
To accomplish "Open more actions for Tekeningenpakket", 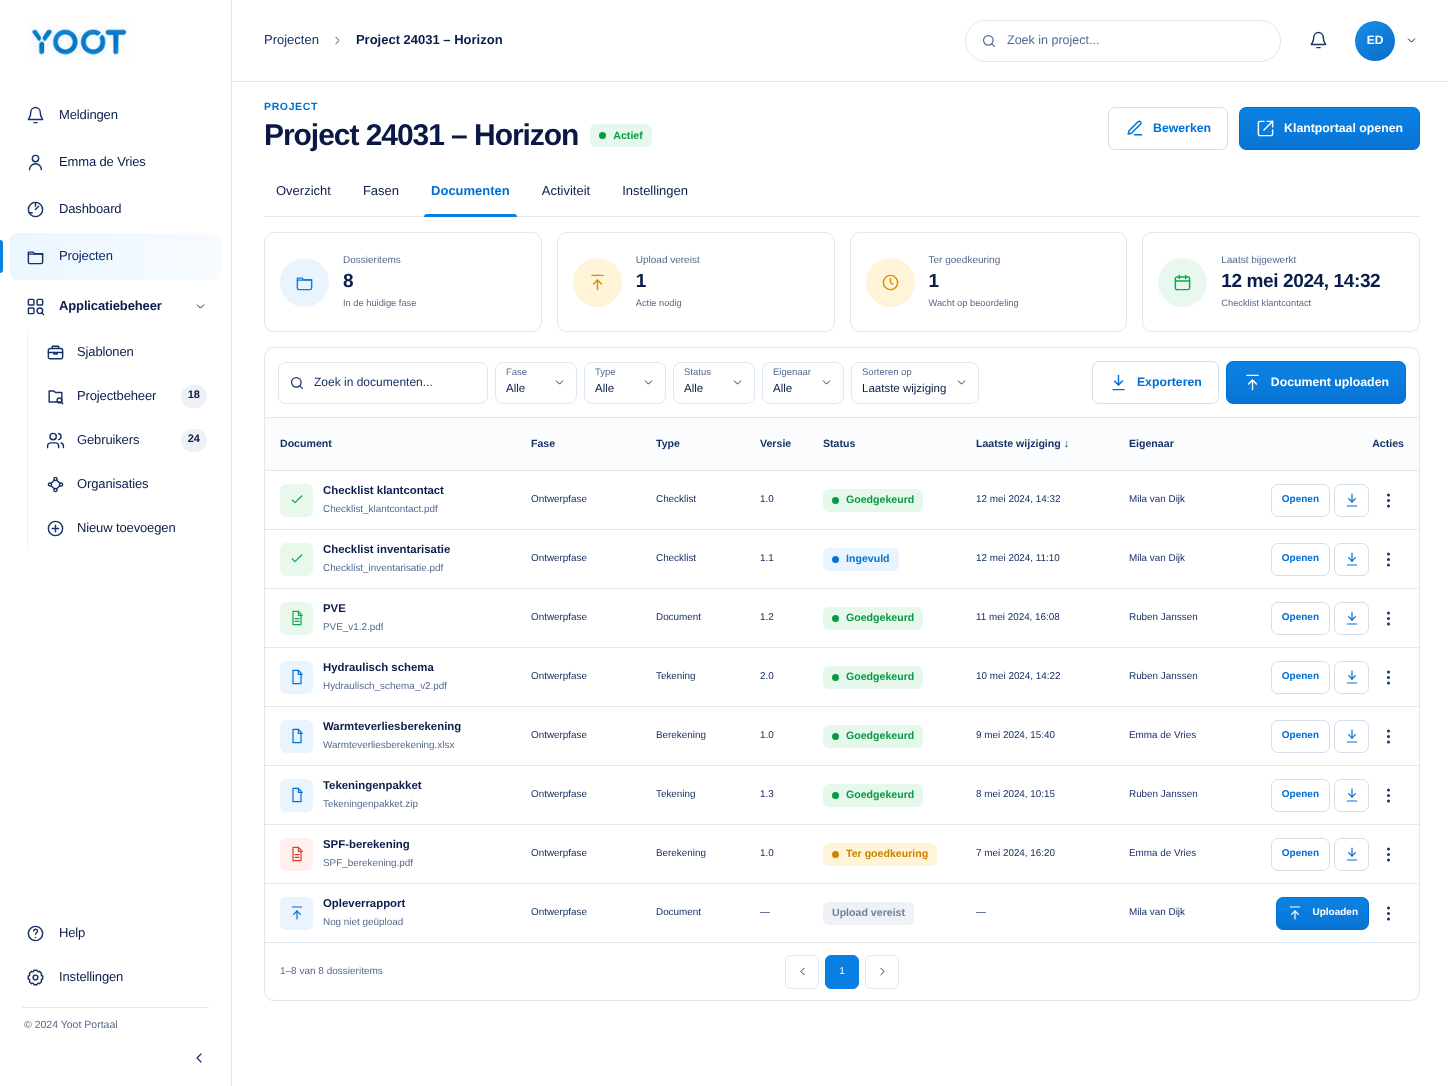I will [1388, 795].
